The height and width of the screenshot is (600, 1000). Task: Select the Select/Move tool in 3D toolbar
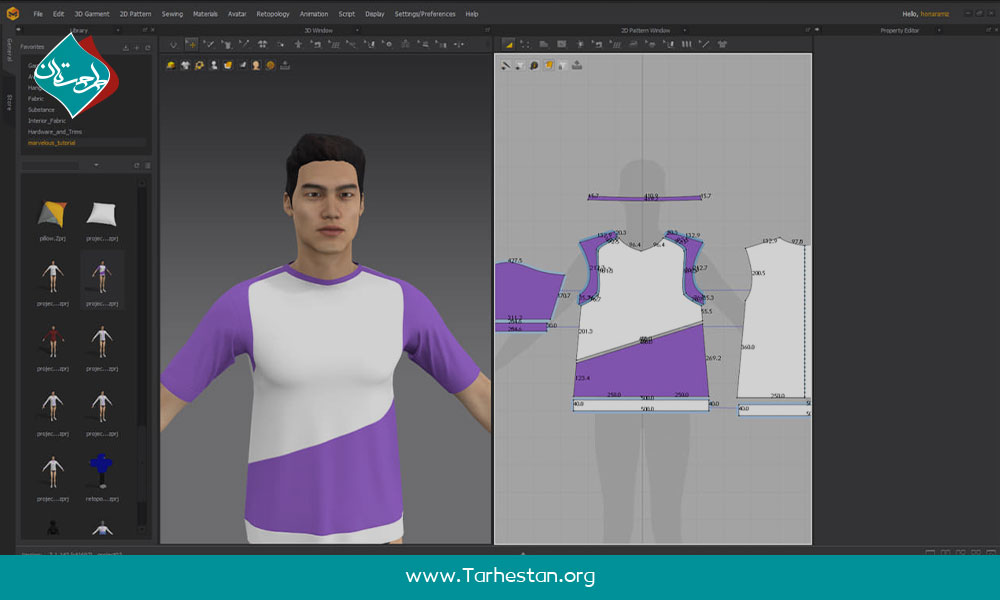click(x=191, y=44)
